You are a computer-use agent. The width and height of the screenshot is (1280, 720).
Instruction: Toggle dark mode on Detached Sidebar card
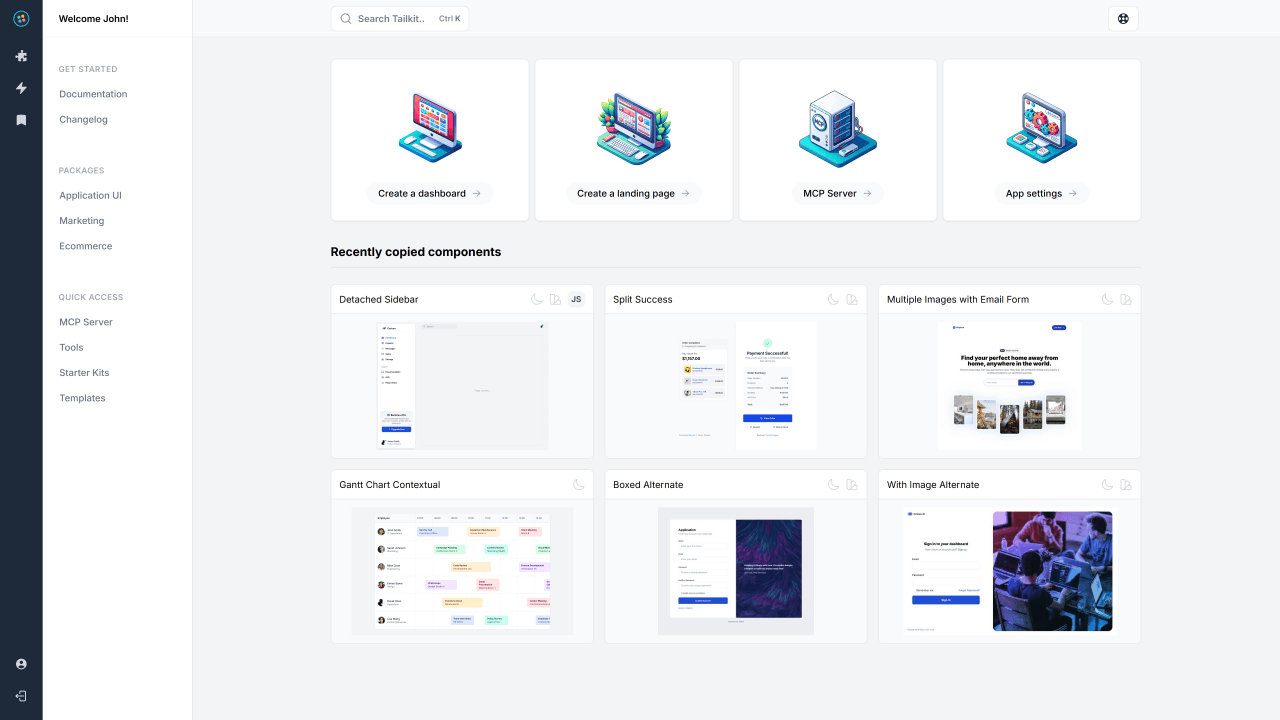[x=537, y=299]
